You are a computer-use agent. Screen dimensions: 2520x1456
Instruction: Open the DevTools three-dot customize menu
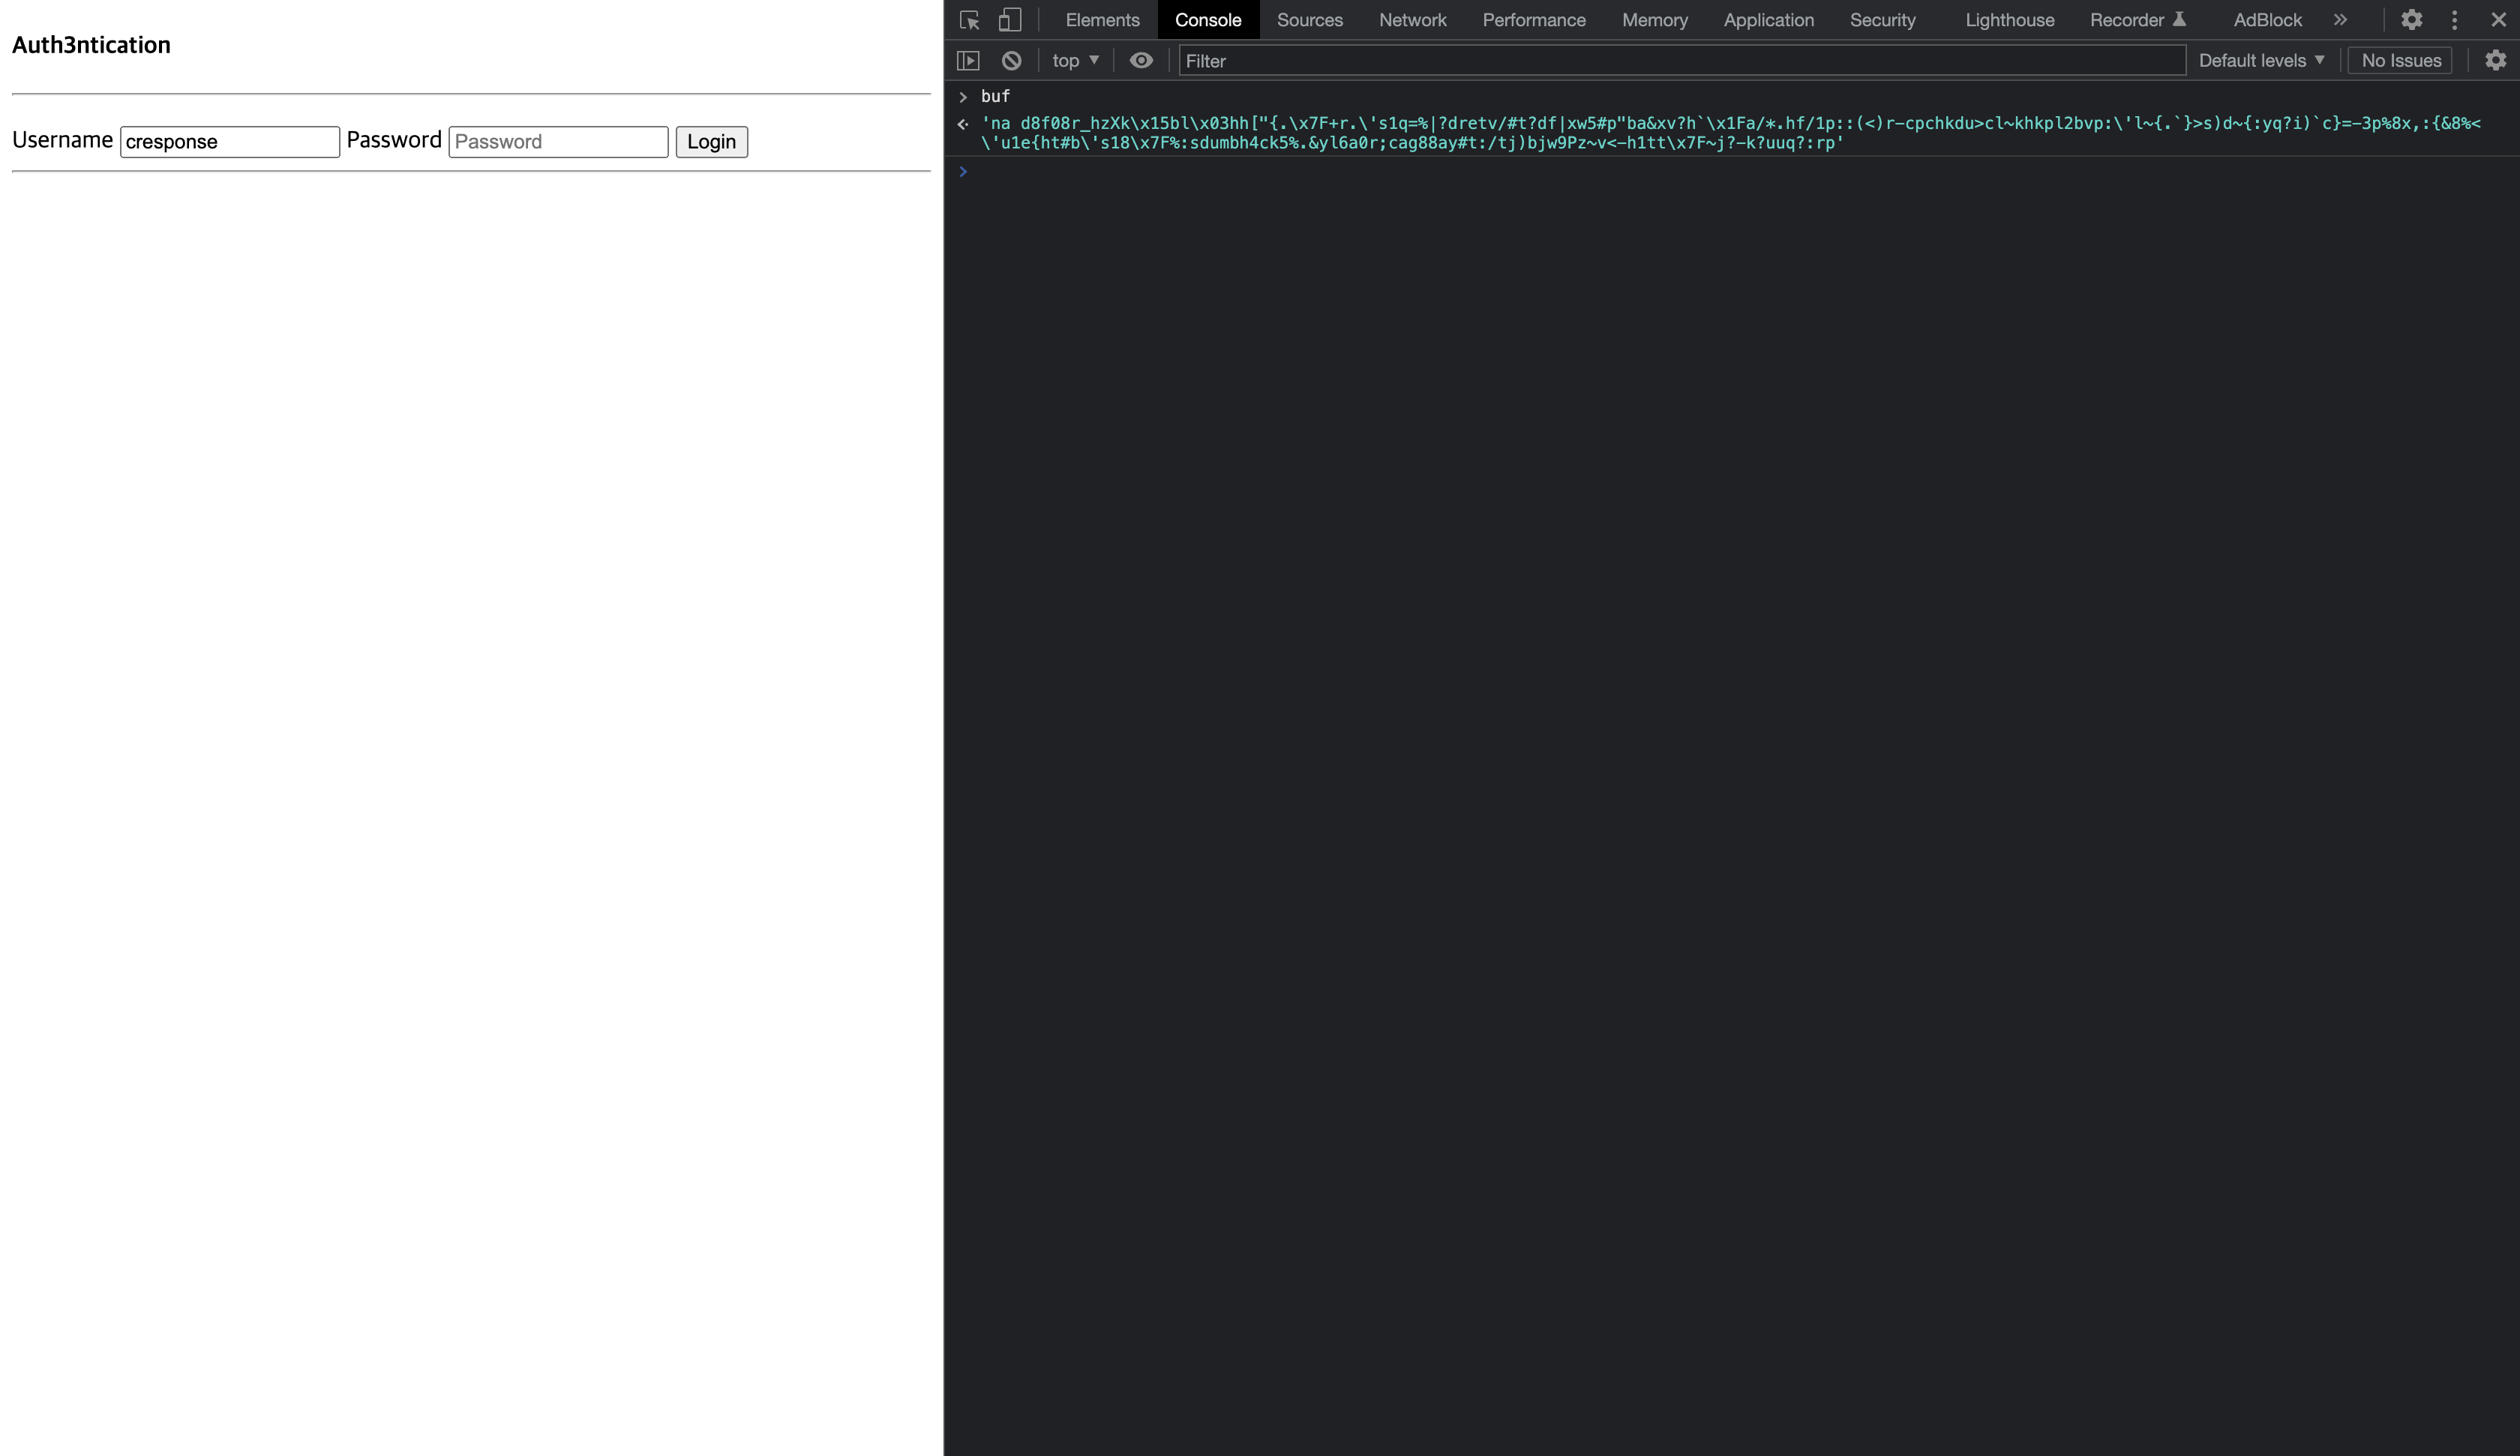pos(2454,20)
